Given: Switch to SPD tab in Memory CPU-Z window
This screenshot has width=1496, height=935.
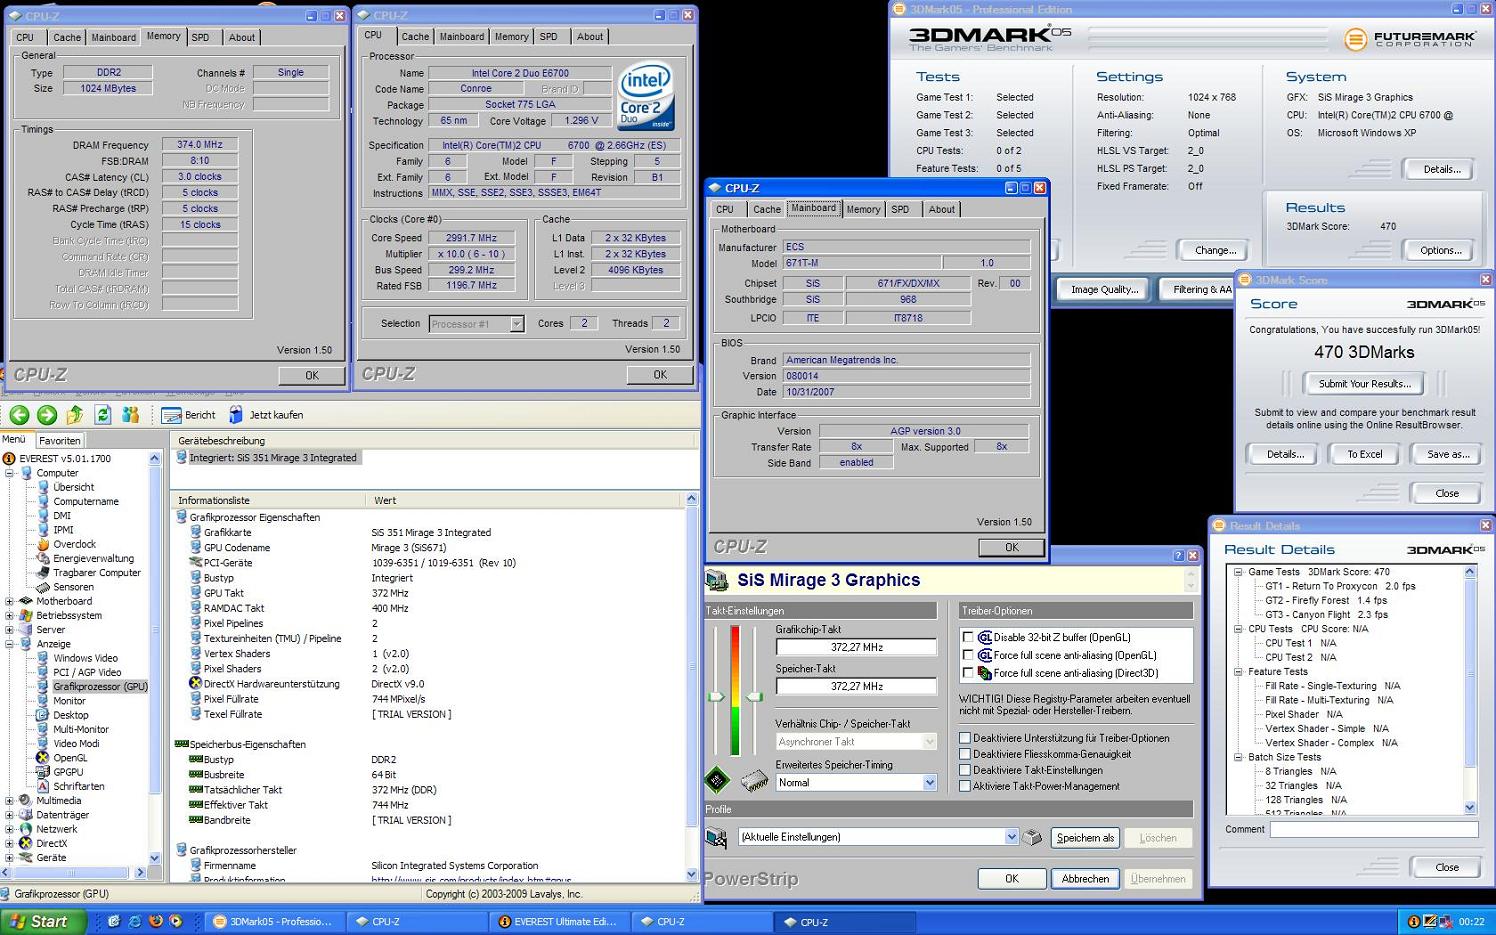Looking at the screenshot, I should click(x=201, y=37).
